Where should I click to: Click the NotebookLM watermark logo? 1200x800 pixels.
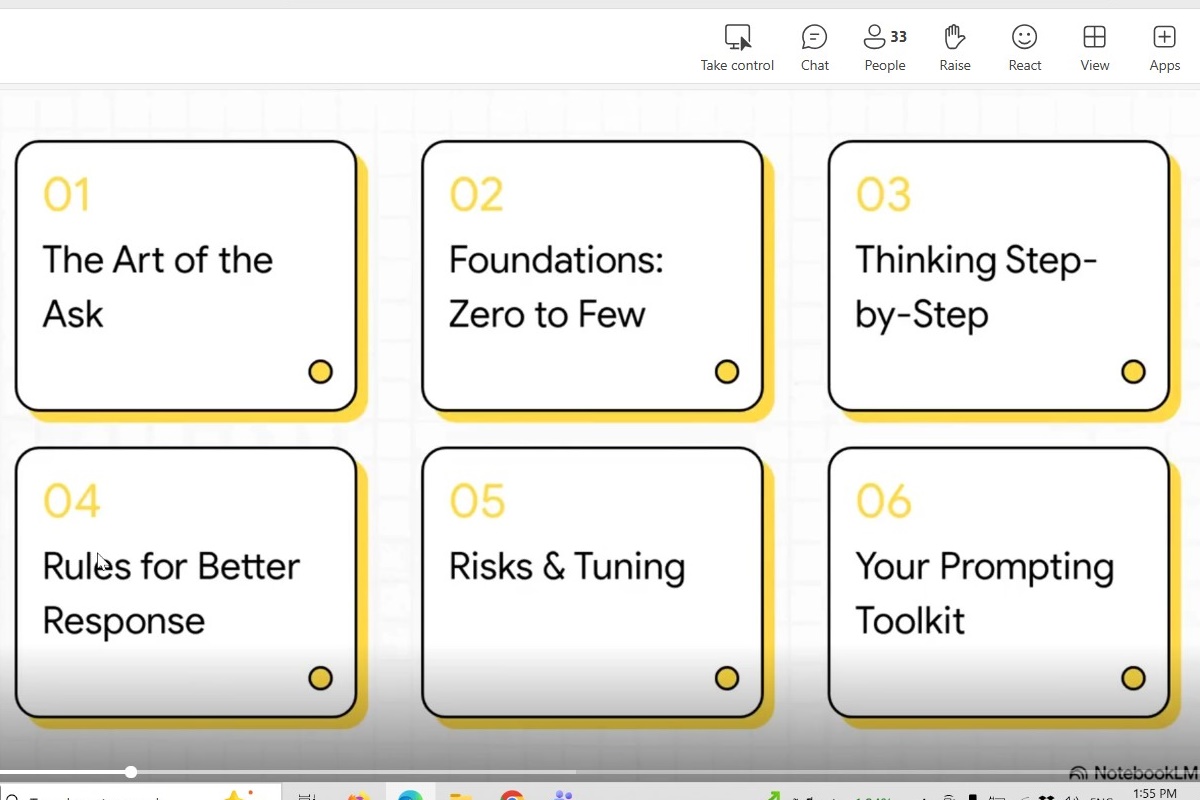(1133, 773)
